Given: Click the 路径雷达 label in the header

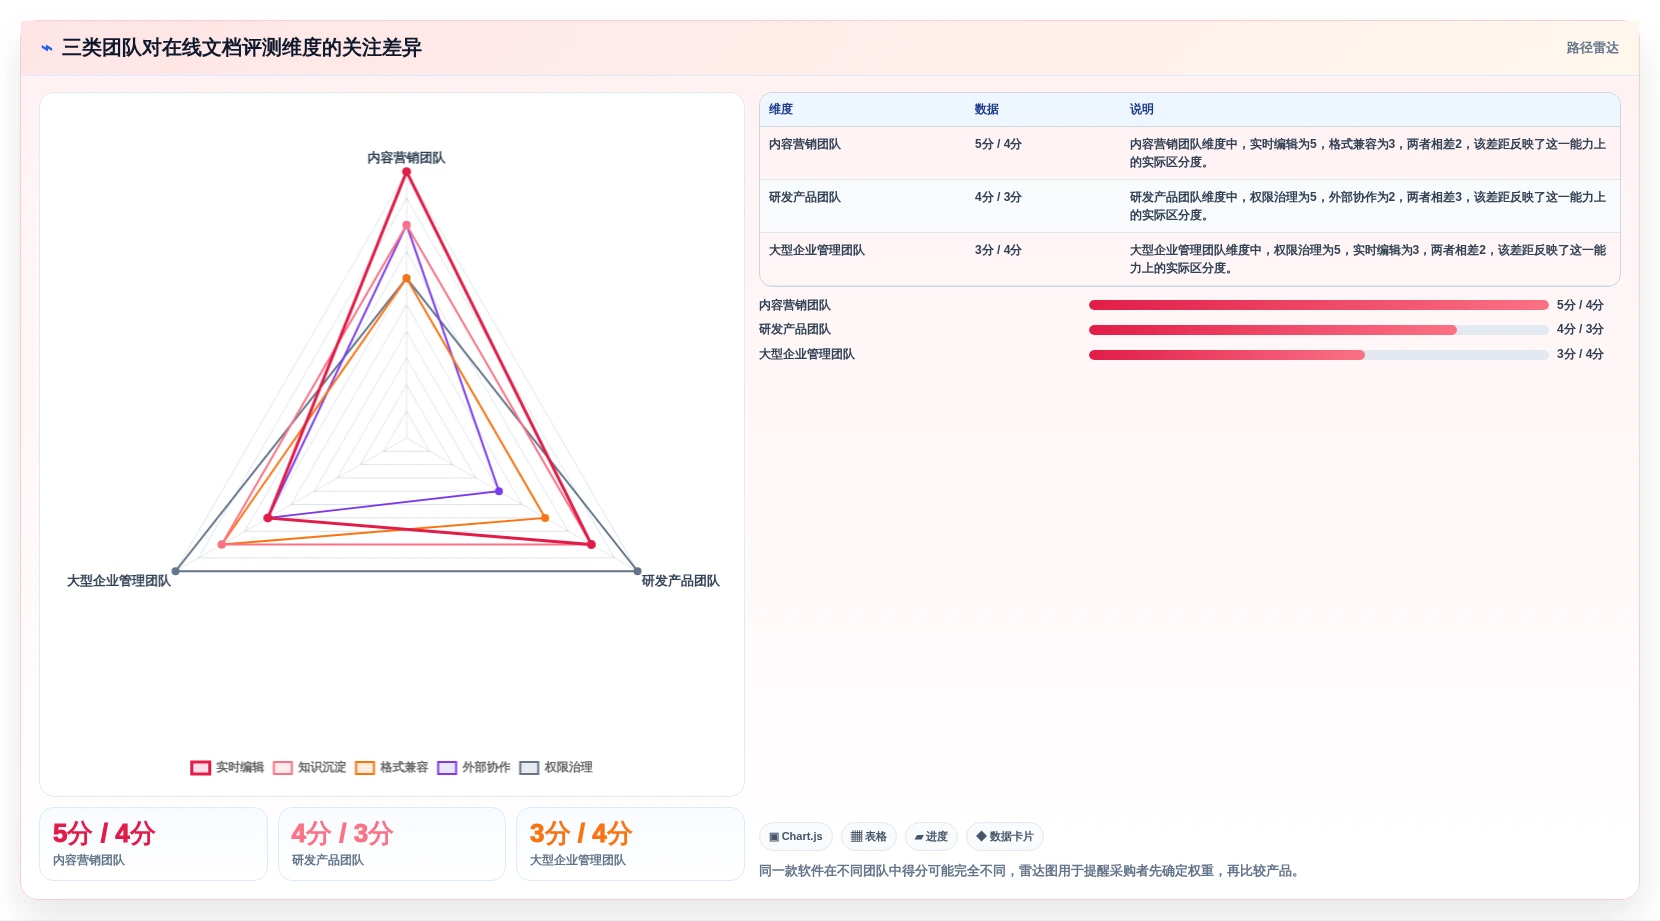Looking at the screenshot, I should click(1592, 48).
